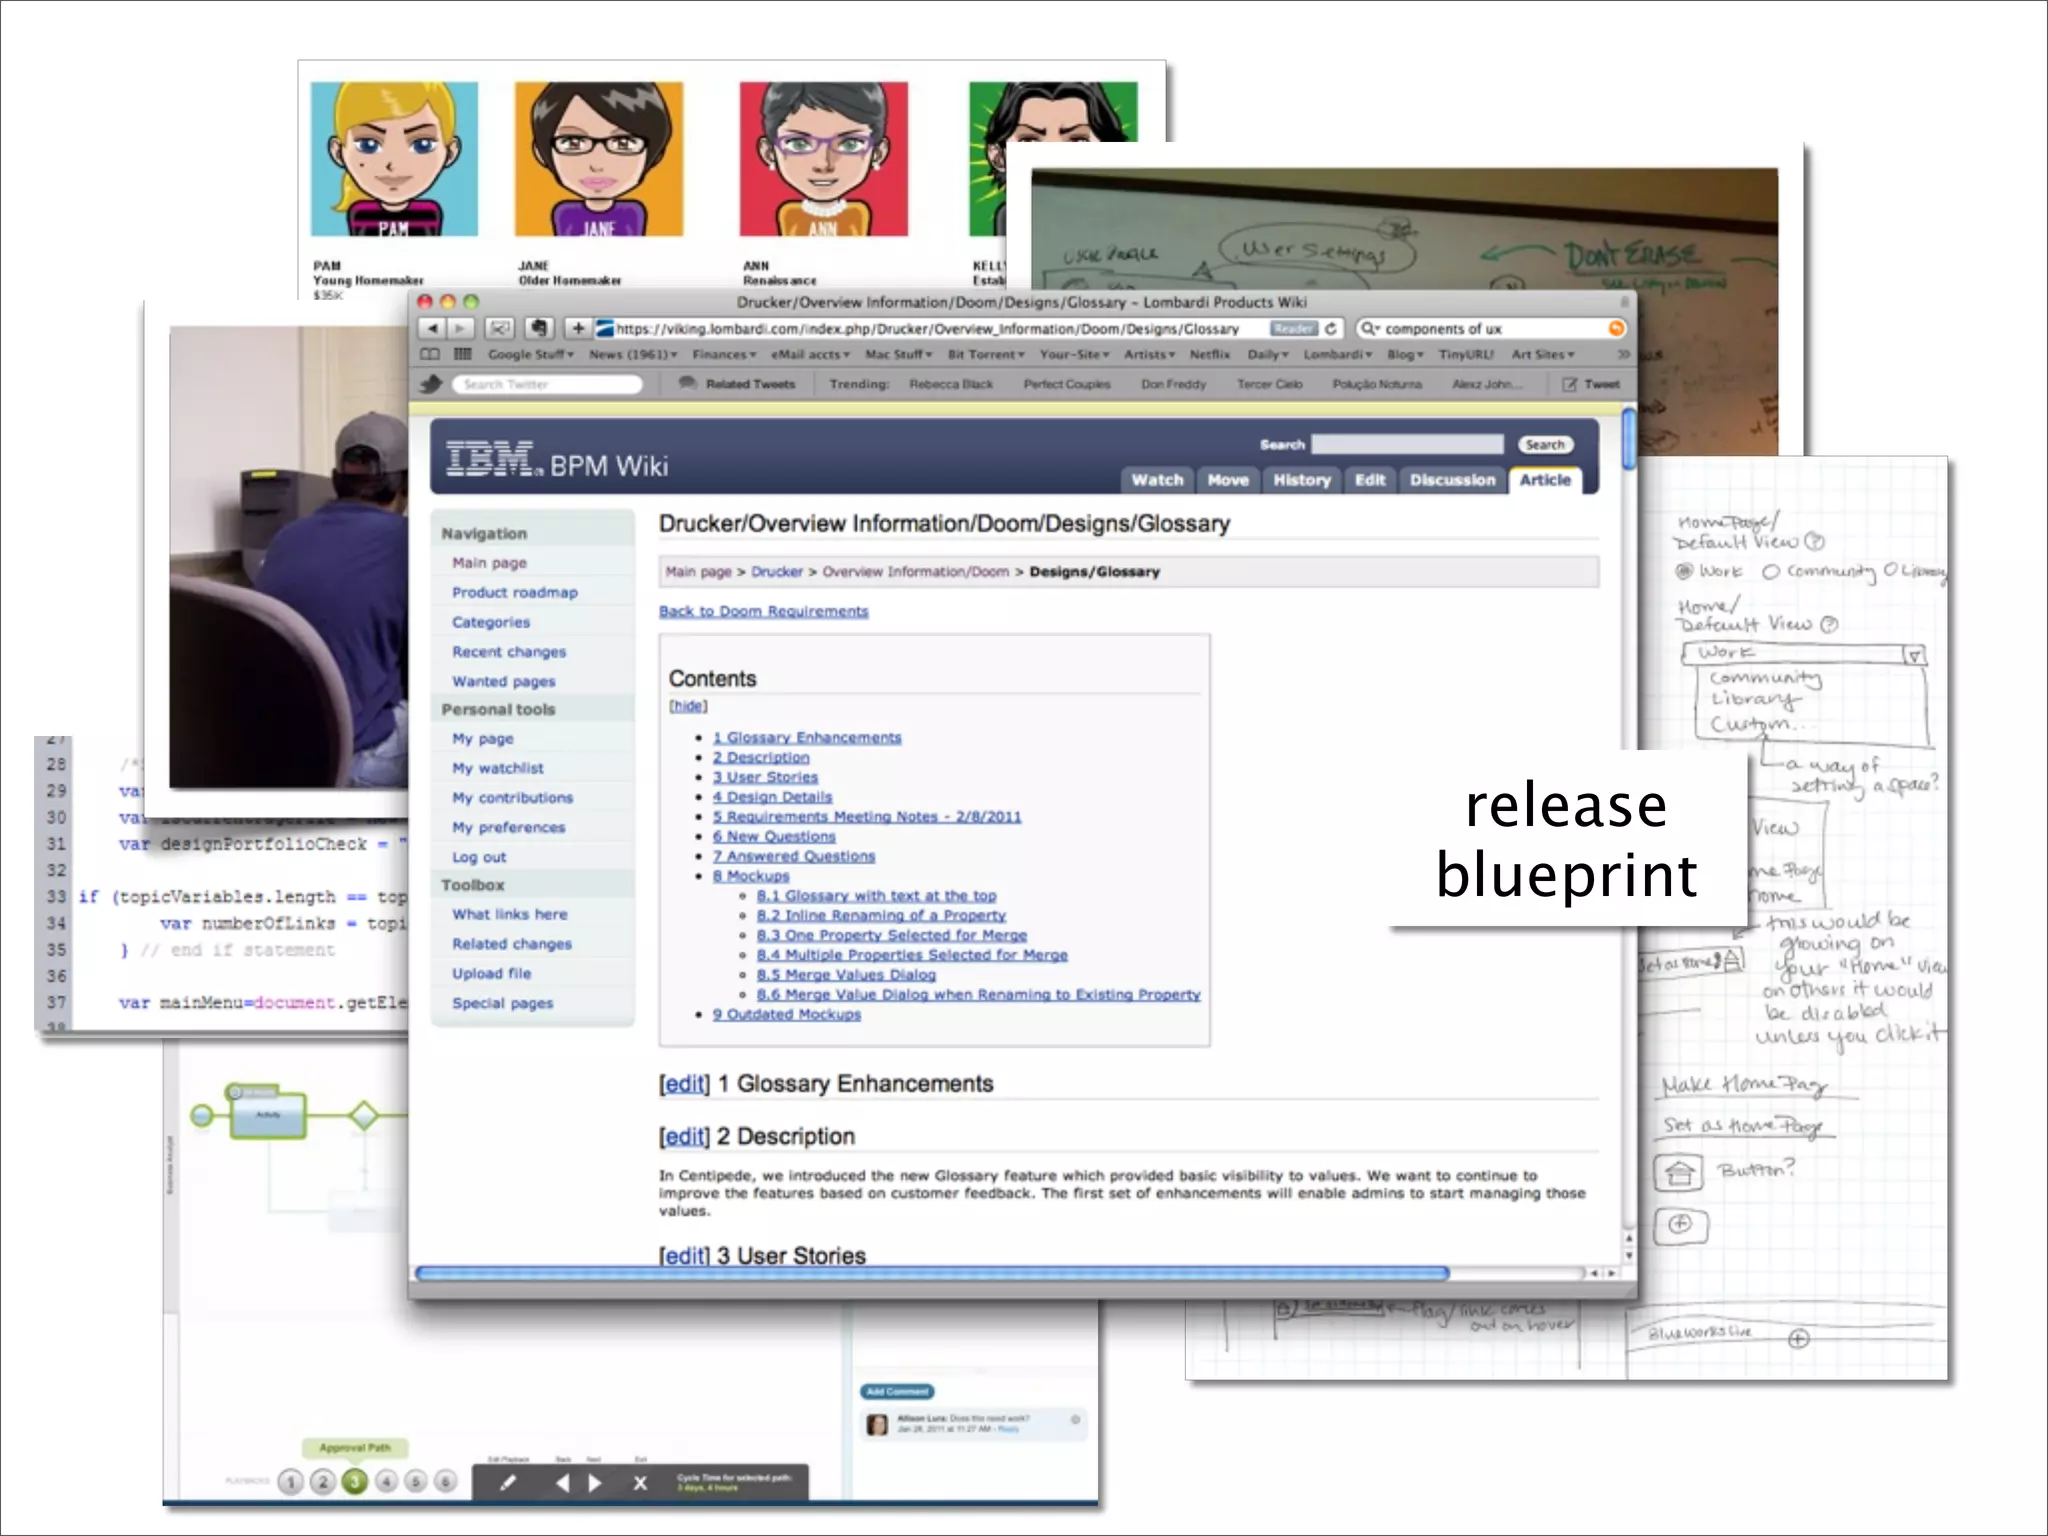
Task: Select playback step 5 circle
Action: coord(417,1482)
